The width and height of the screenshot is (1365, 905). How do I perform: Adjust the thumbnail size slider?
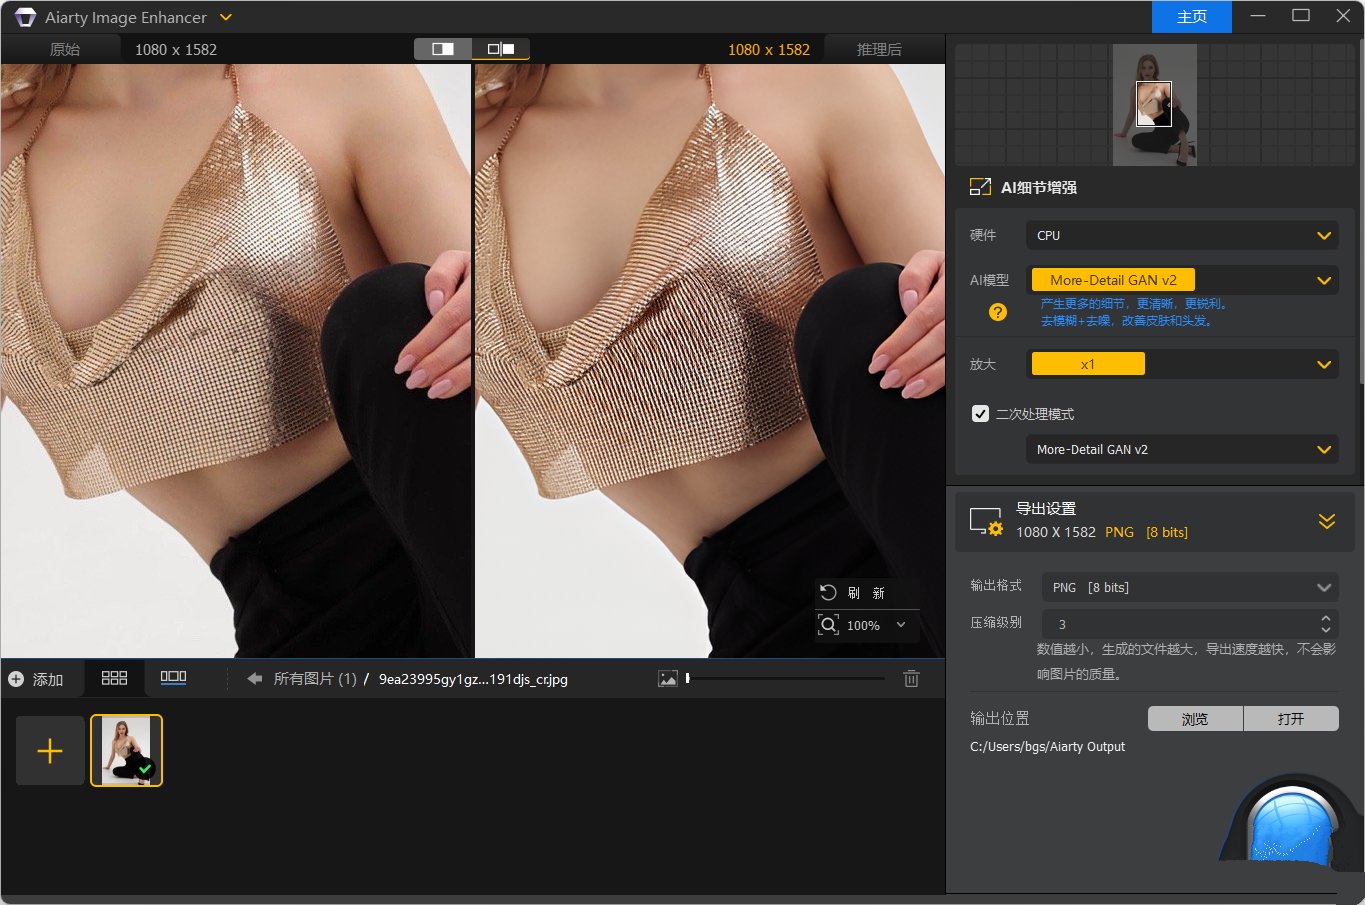click(x=785, y=679)
